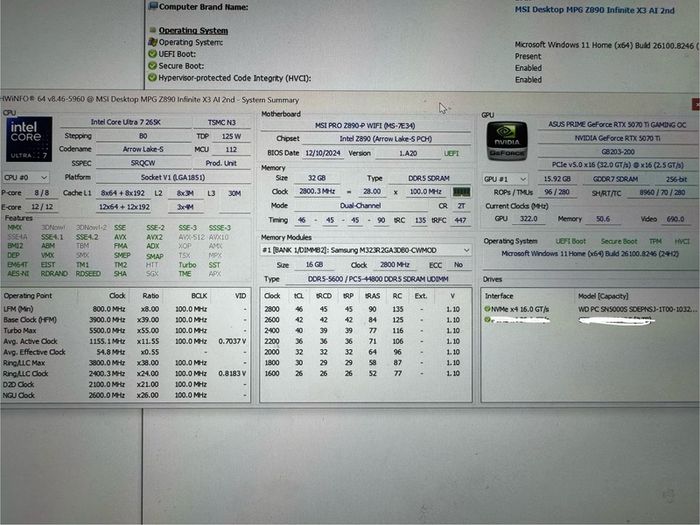Click the GPU clock 322.0 value
The width and height of the screenshot is (700, 525).
coord(528,219)
